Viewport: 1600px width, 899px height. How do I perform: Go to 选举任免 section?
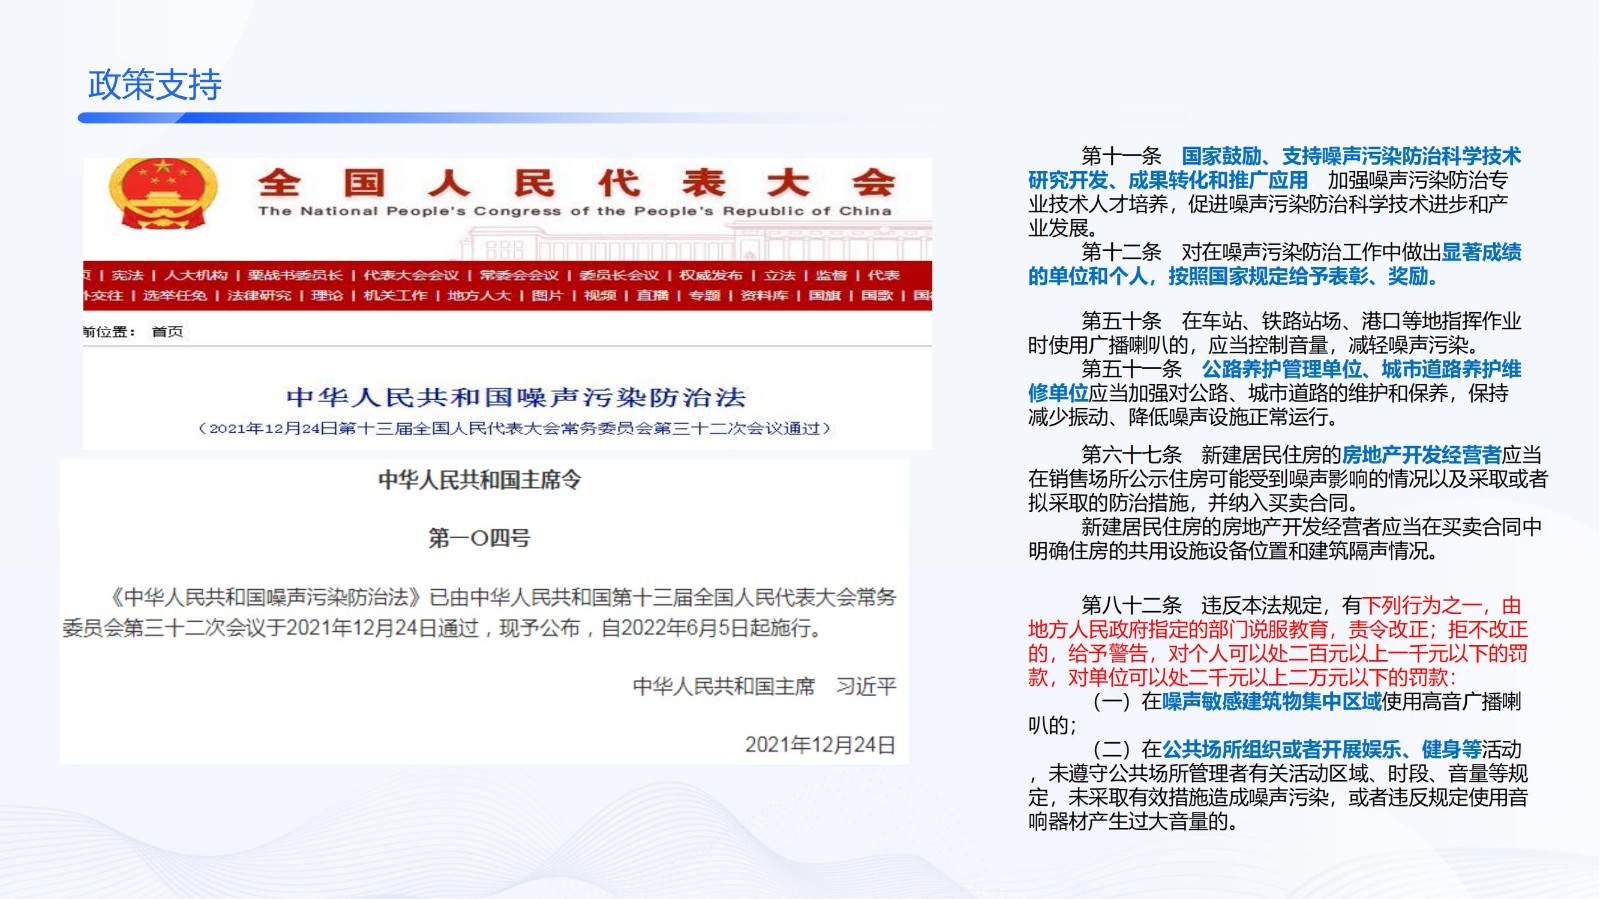coord(174,295)
